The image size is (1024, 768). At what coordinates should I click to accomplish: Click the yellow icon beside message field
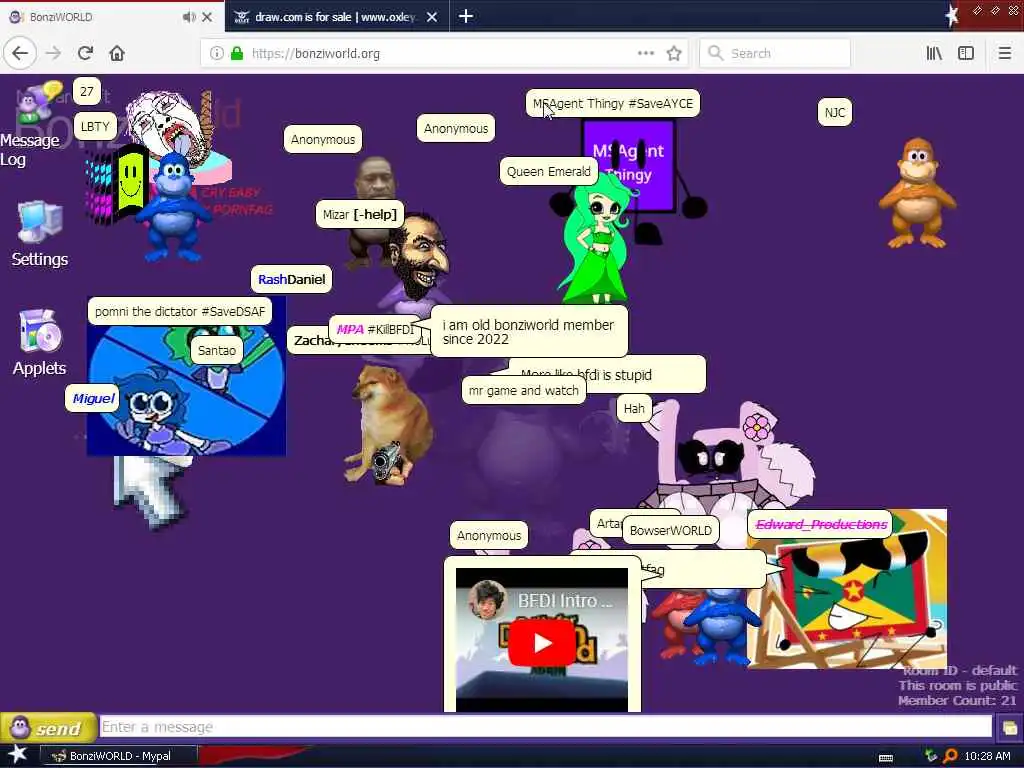click(1008, 728)
